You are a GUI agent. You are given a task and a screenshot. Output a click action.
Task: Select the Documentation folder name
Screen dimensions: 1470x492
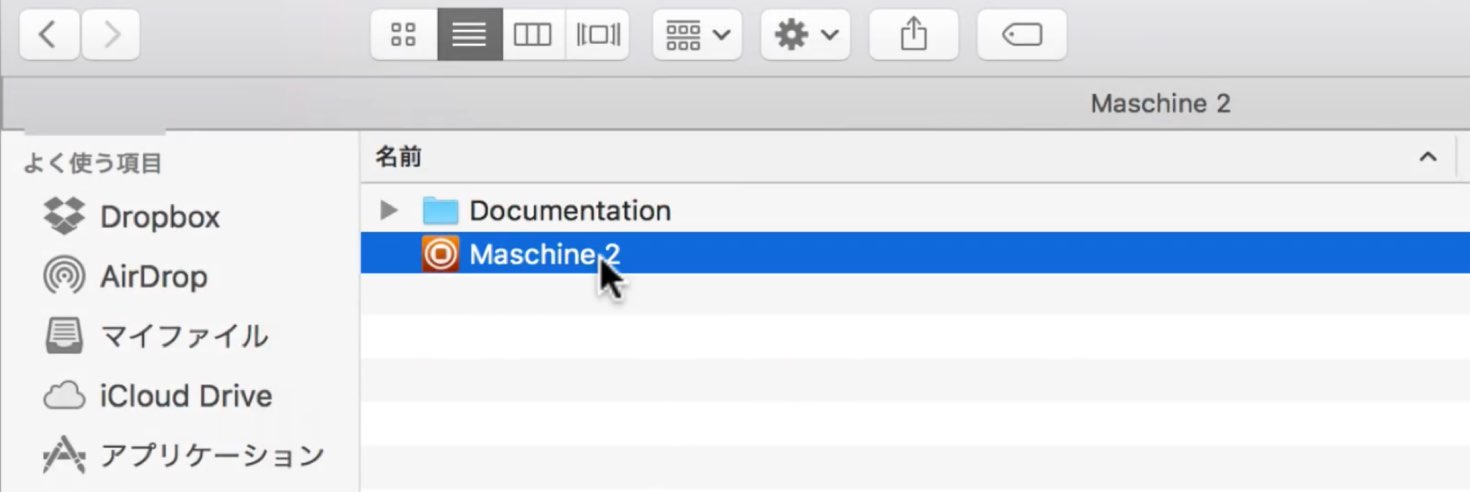tap(570, 211)
